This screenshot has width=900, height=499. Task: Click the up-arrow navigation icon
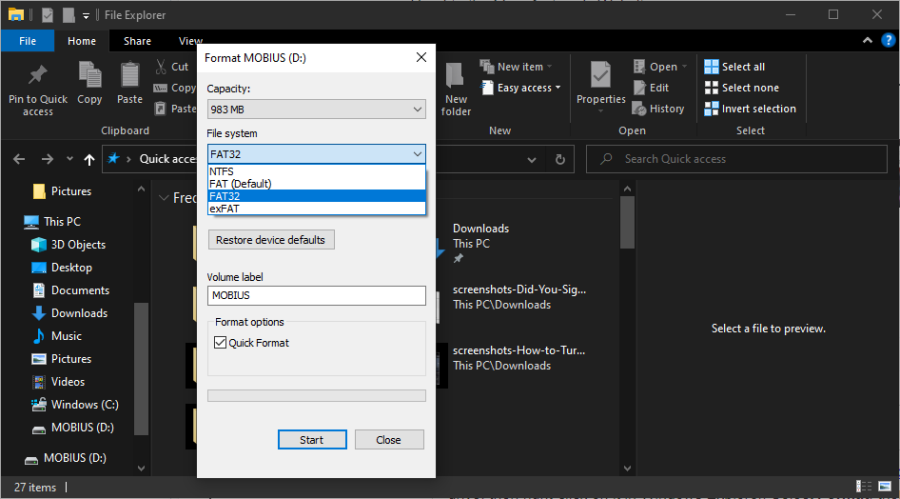pyautogui.click(x=90, y=159)
